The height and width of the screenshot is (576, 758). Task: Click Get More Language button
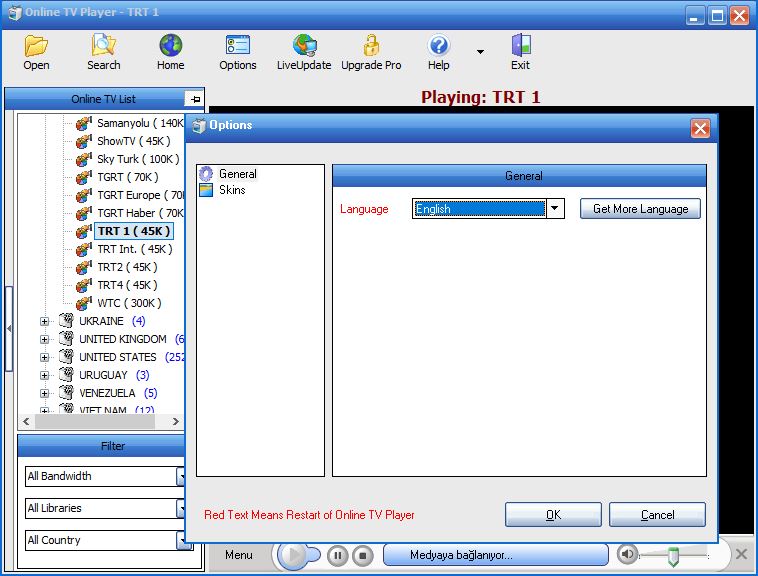[640, 209]
